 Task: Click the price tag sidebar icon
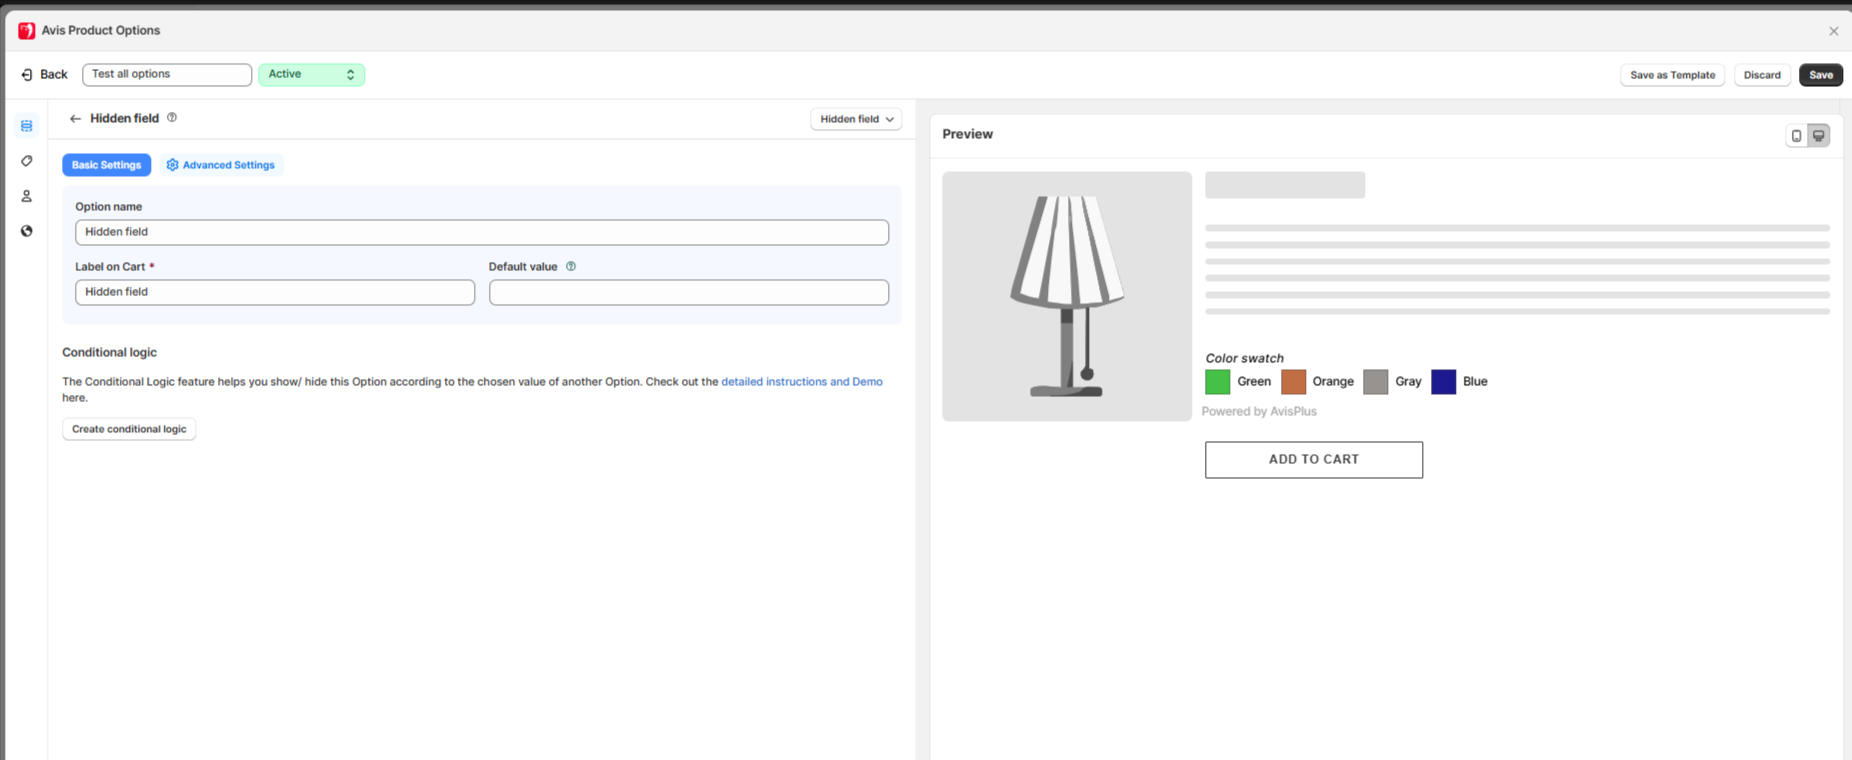(27, 161)
